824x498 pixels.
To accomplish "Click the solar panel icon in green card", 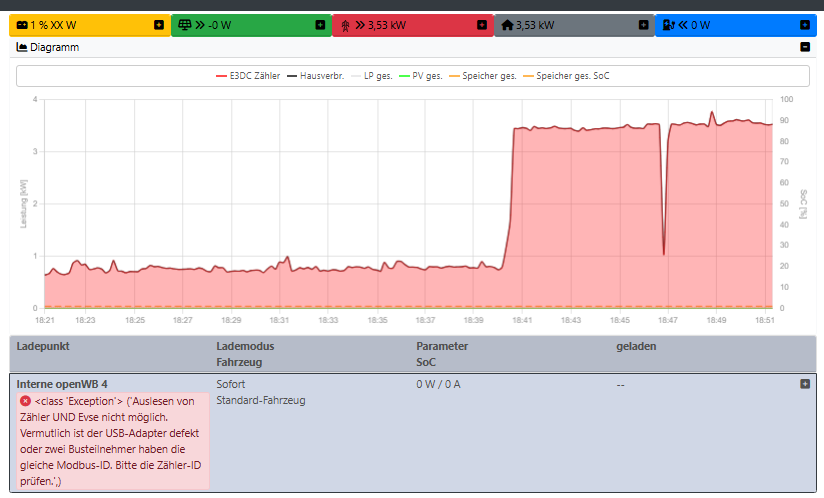I will coord(185,25).
